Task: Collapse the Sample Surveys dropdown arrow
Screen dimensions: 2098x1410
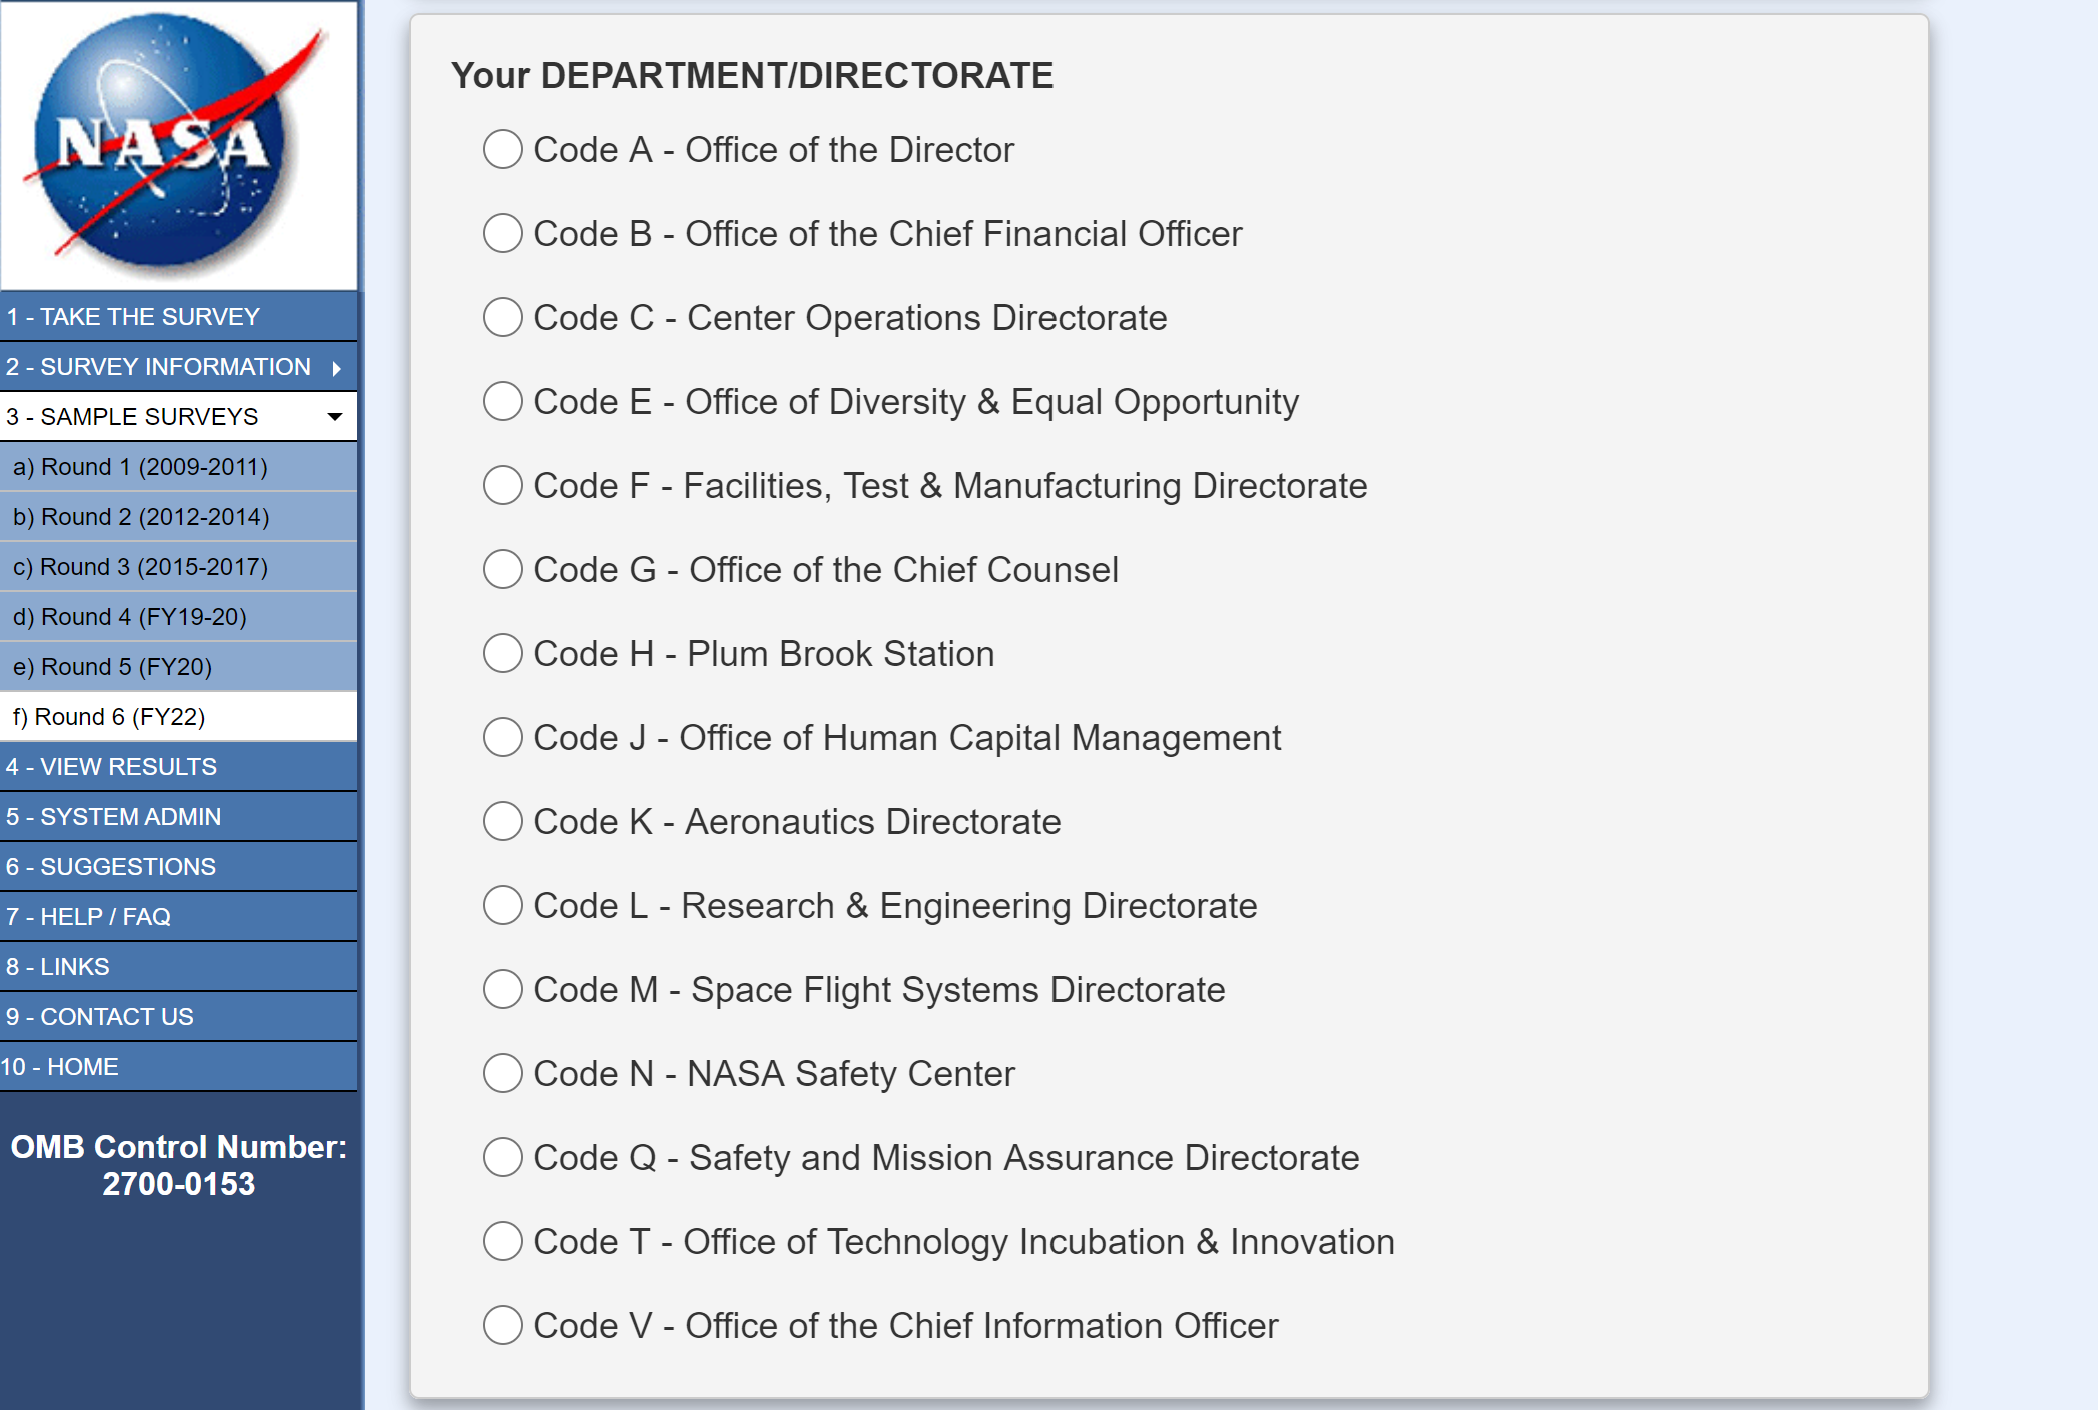Action: (335, 417)
